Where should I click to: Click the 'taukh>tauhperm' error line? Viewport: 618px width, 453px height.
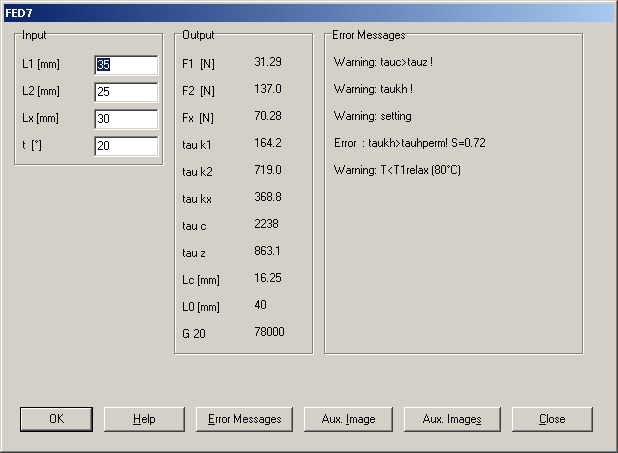[410, 143]
